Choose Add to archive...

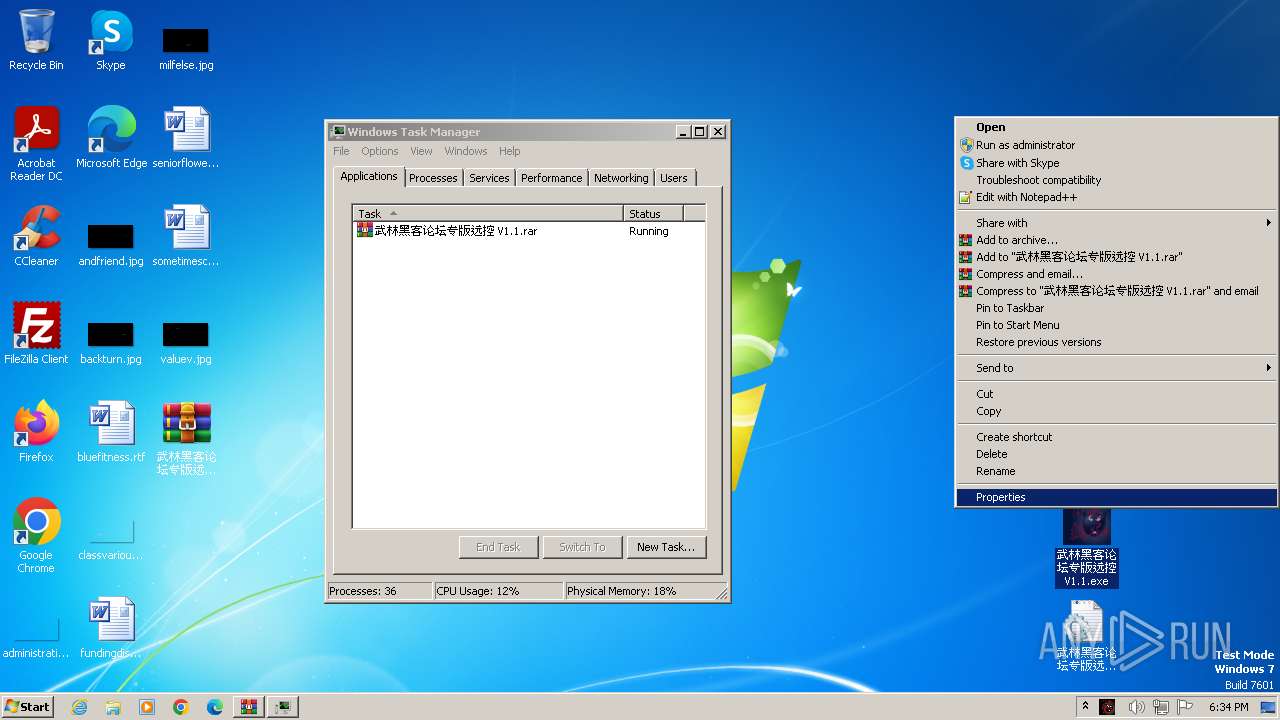point(1116,240)
